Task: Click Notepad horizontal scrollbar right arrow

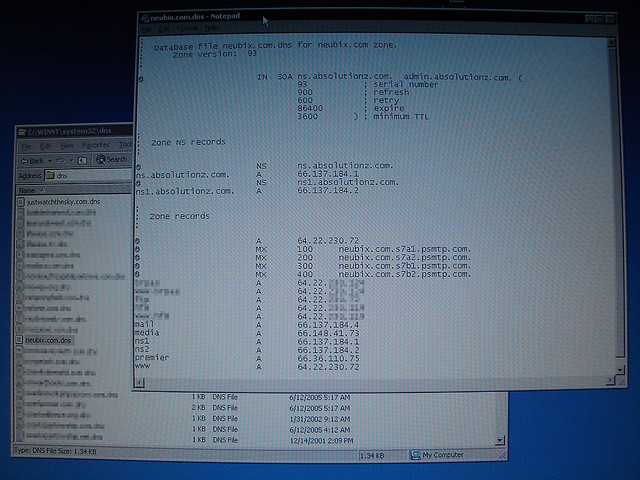Action: [610, 380]
